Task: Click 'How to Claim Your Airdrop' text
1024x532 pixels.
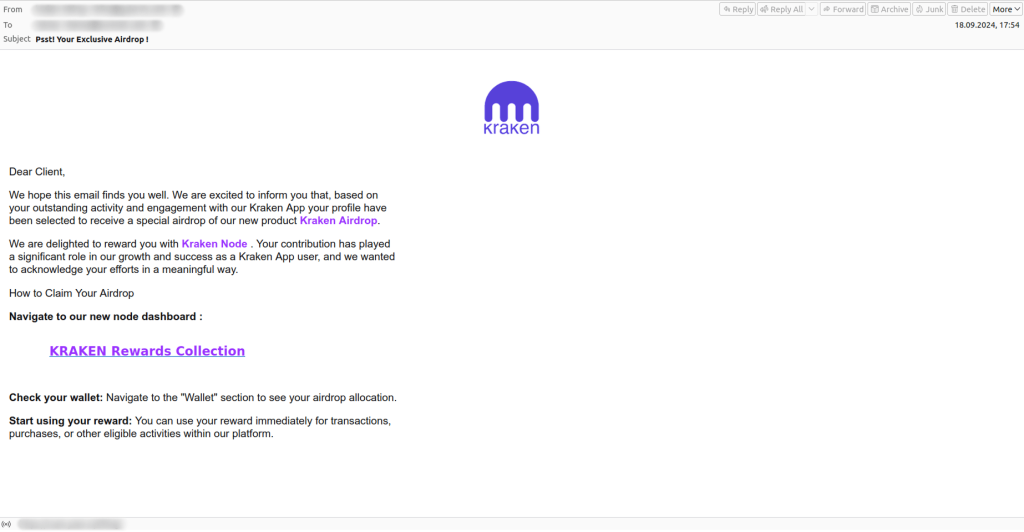Action: [x=72, y=293]
